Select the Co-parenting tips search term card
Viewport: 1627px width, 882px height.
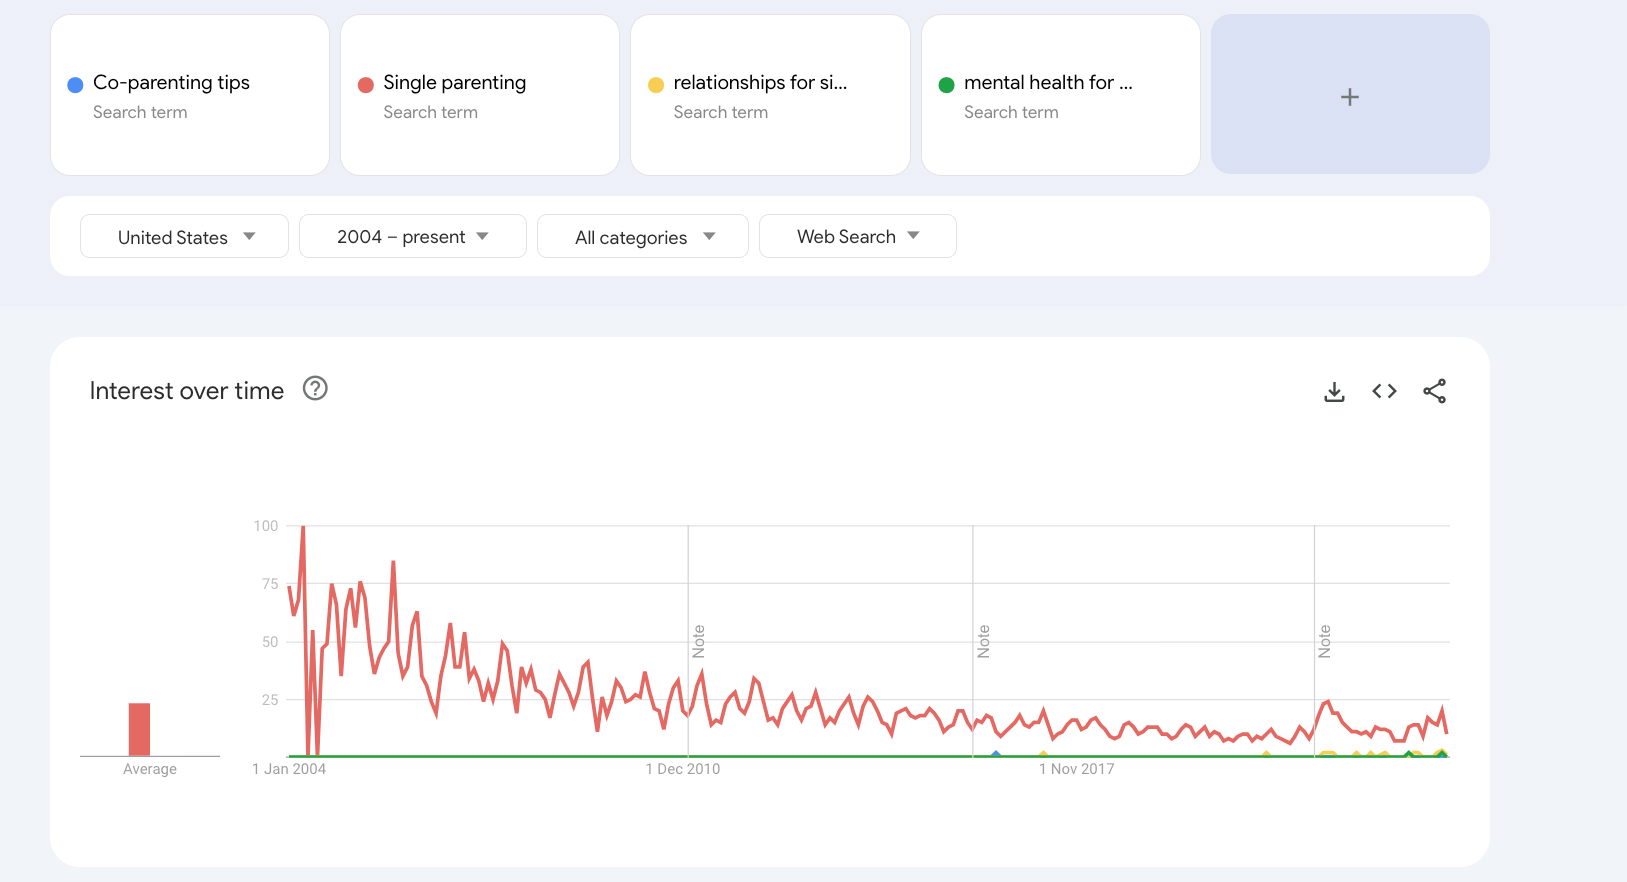[189, 95]
